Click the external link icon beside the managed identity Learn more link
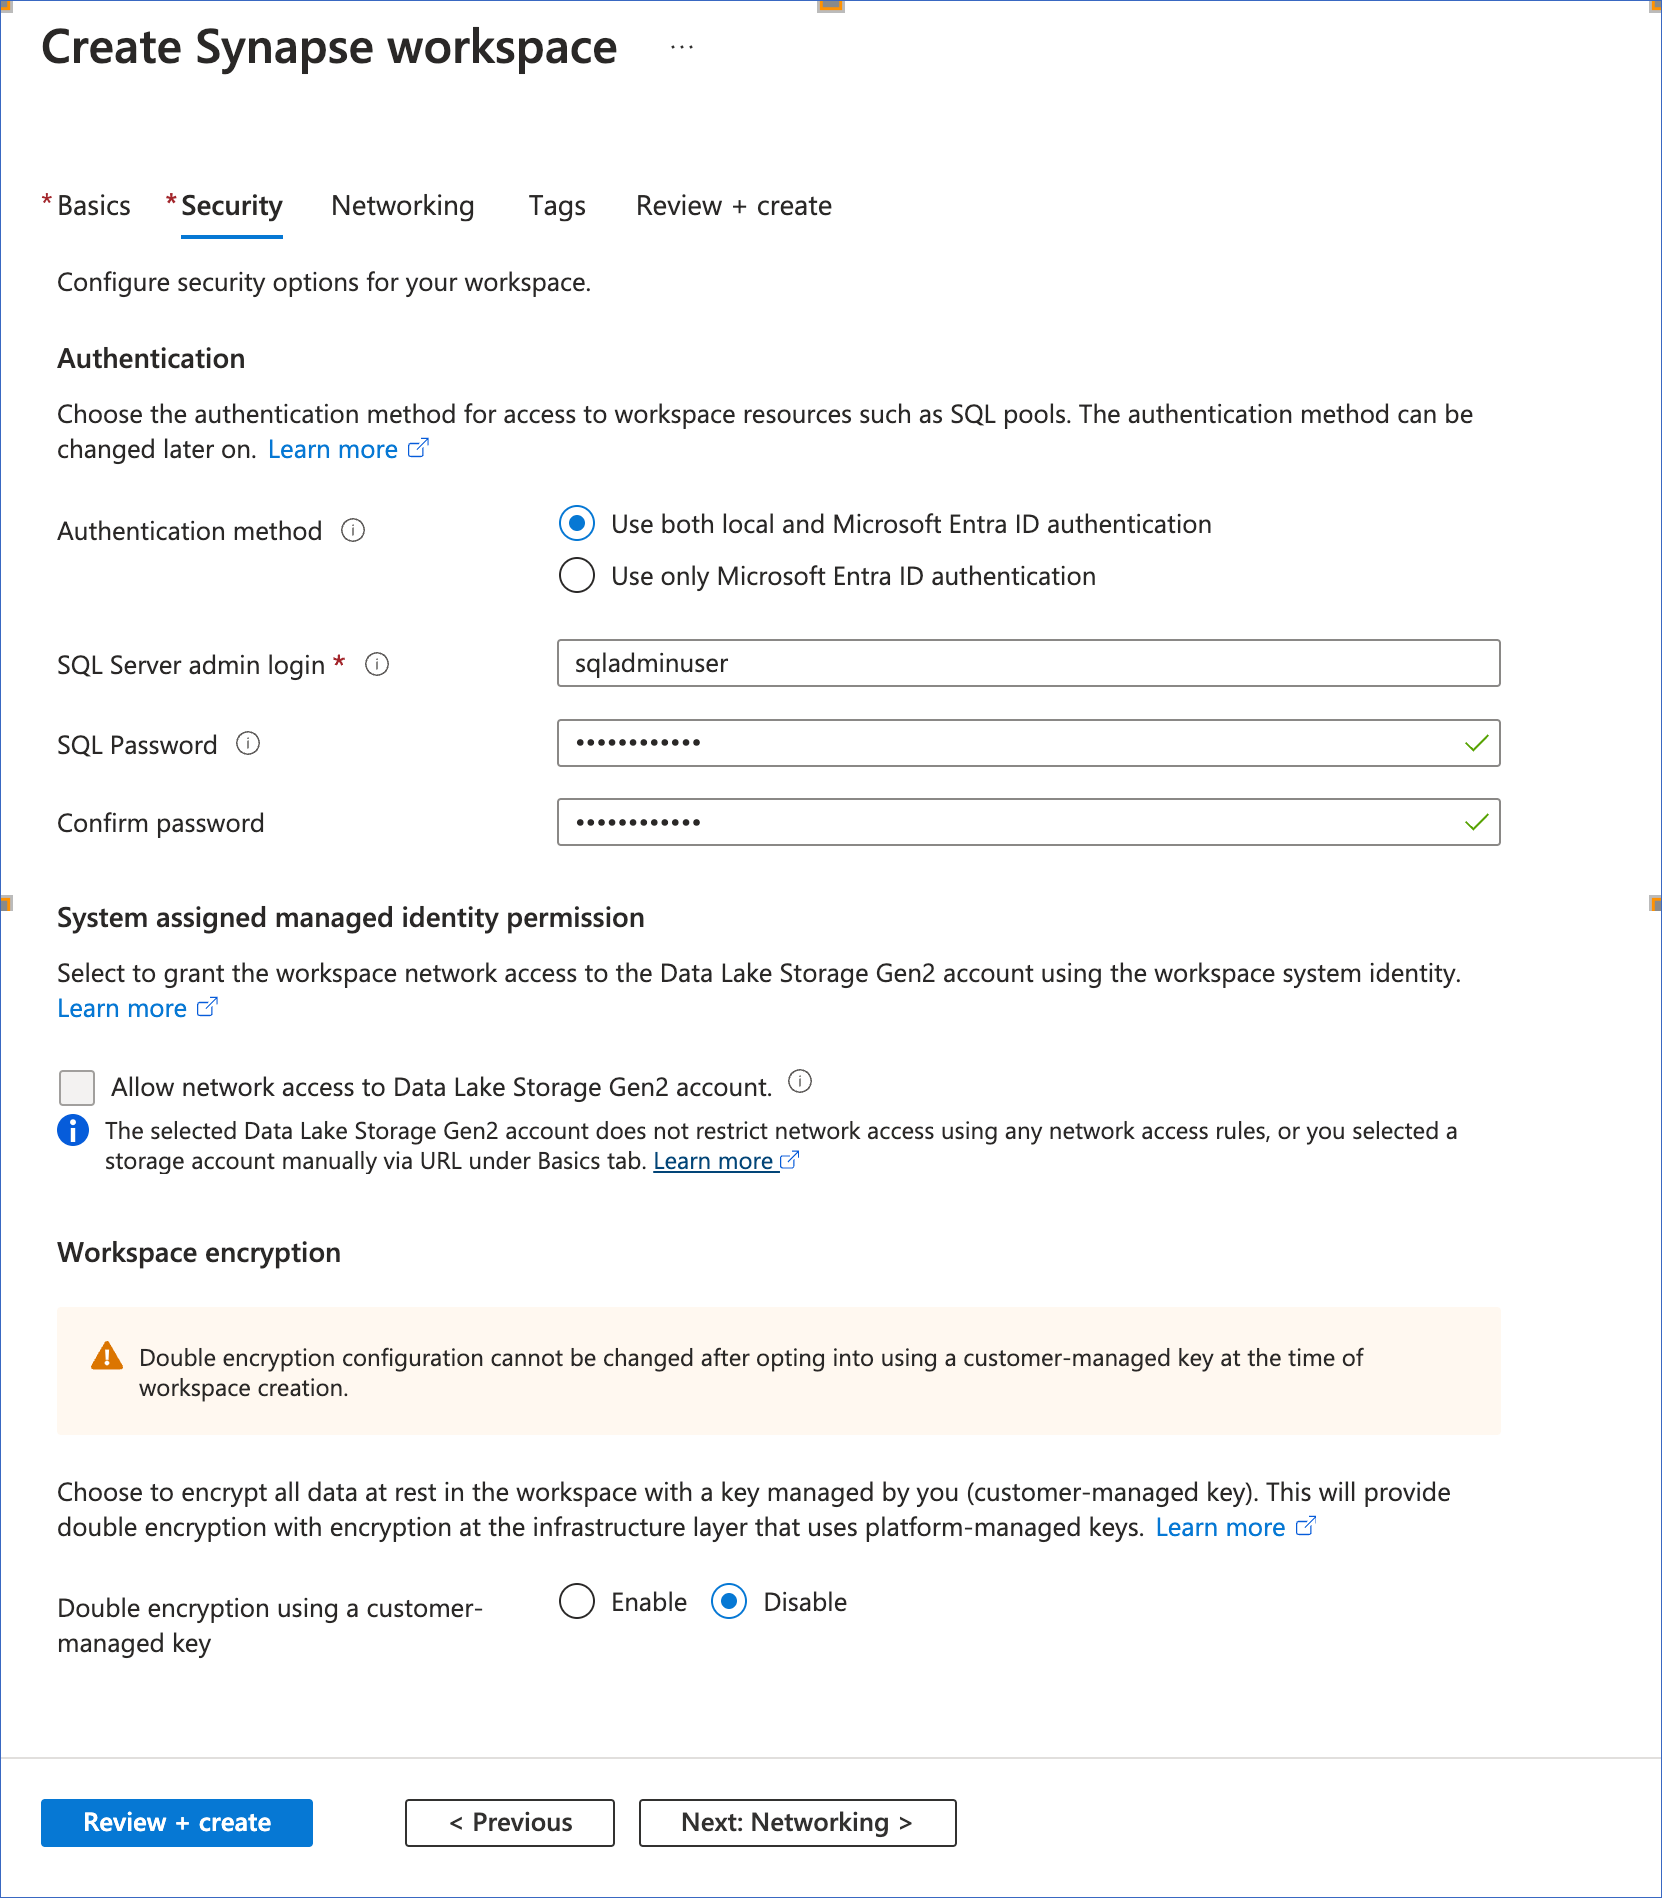Image resolution: width=1662 pixels, height=1898 pixels. tap(207, 1007)
